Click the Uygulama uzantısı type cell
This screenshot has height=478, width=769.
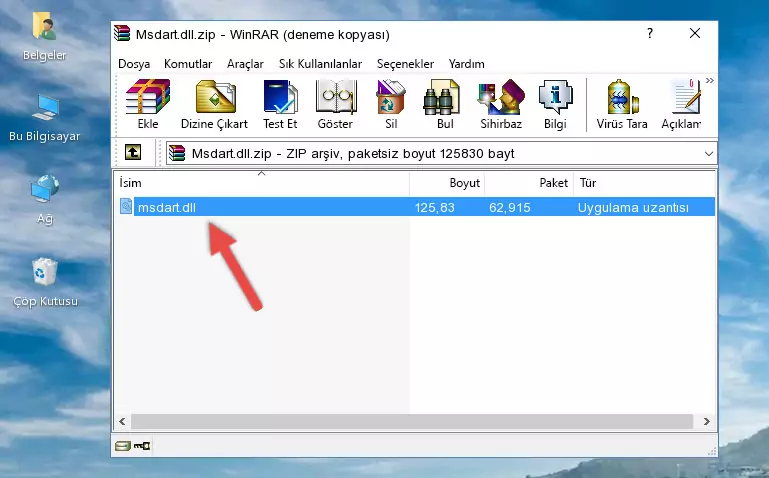click(x=633, y=208)
